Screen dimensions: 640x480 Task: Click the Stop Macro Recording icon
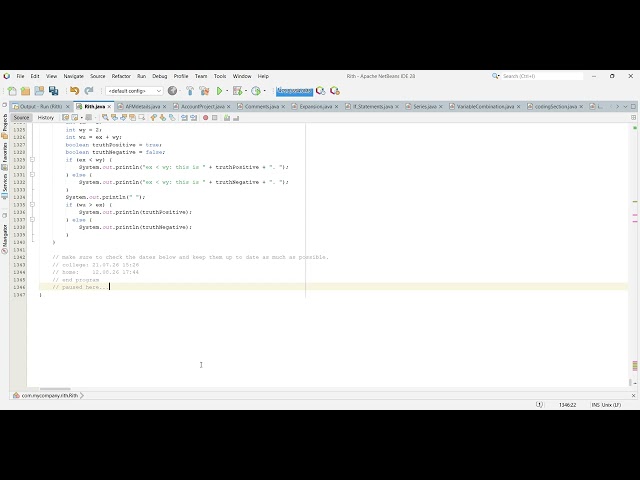tap(215, 118)
